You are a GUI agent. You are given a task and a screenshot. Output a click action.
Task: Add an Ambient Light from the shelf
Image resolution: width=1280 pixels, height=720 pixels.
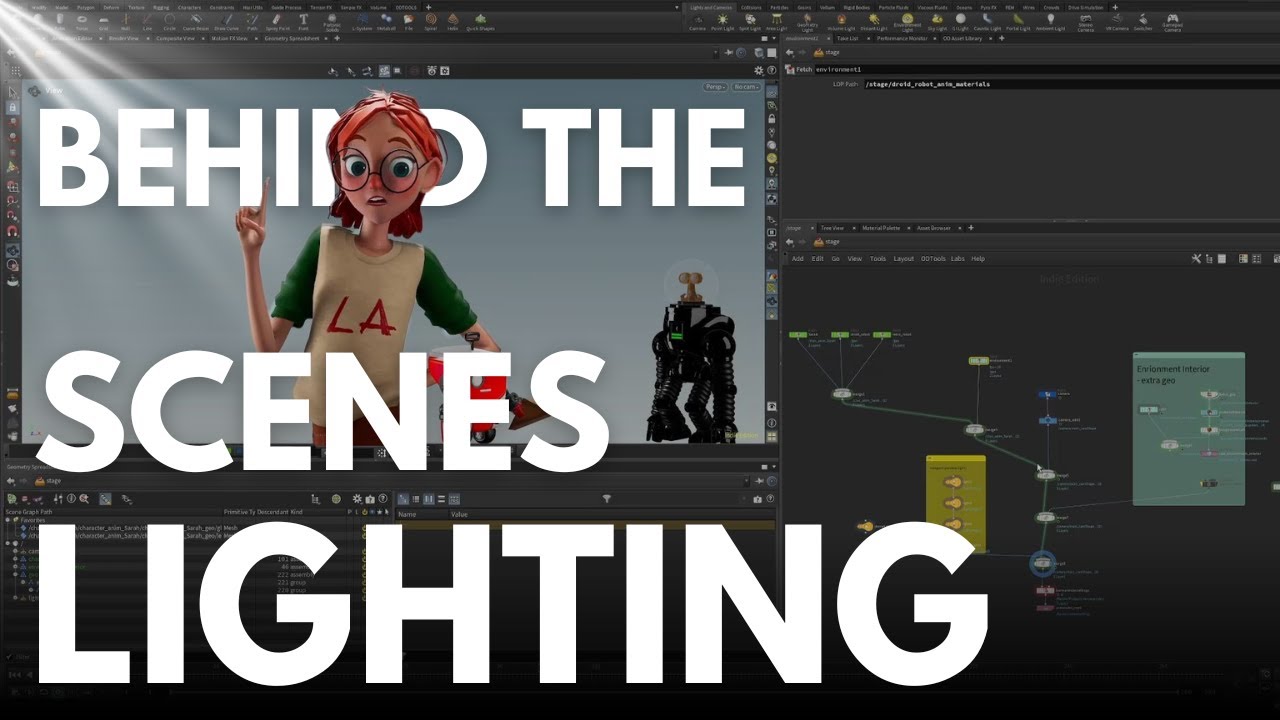[x=1050, y=22]
